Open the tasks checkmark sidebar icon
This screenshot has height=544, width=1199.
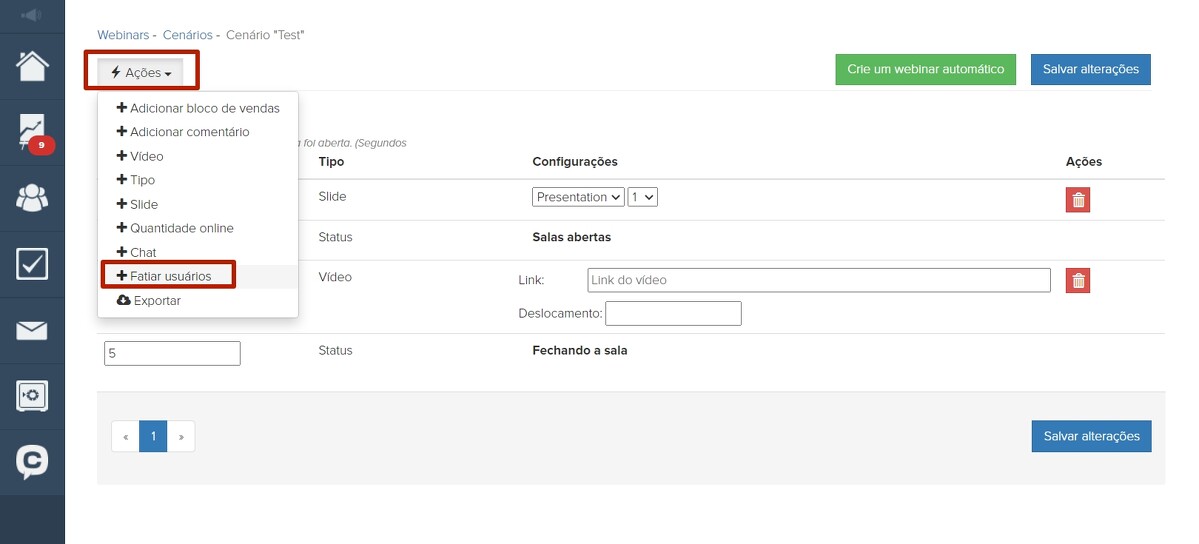[32, 264]
